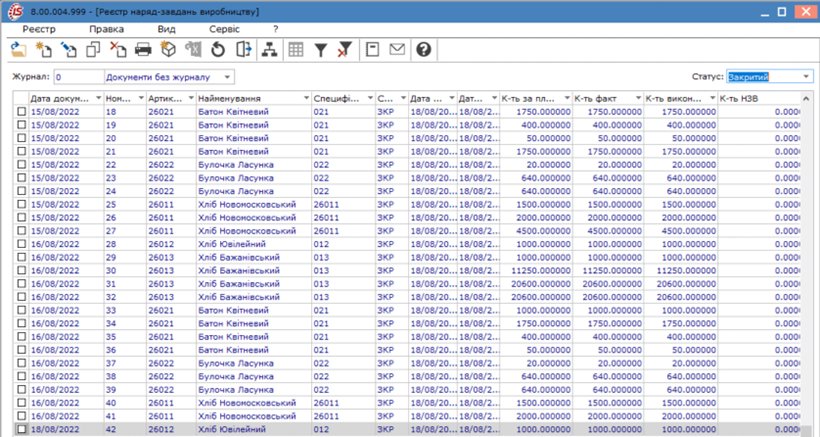Open the Ном. column filter arrow
The image size is (820, 437).
pyautogui.click(x=140, y=98)
